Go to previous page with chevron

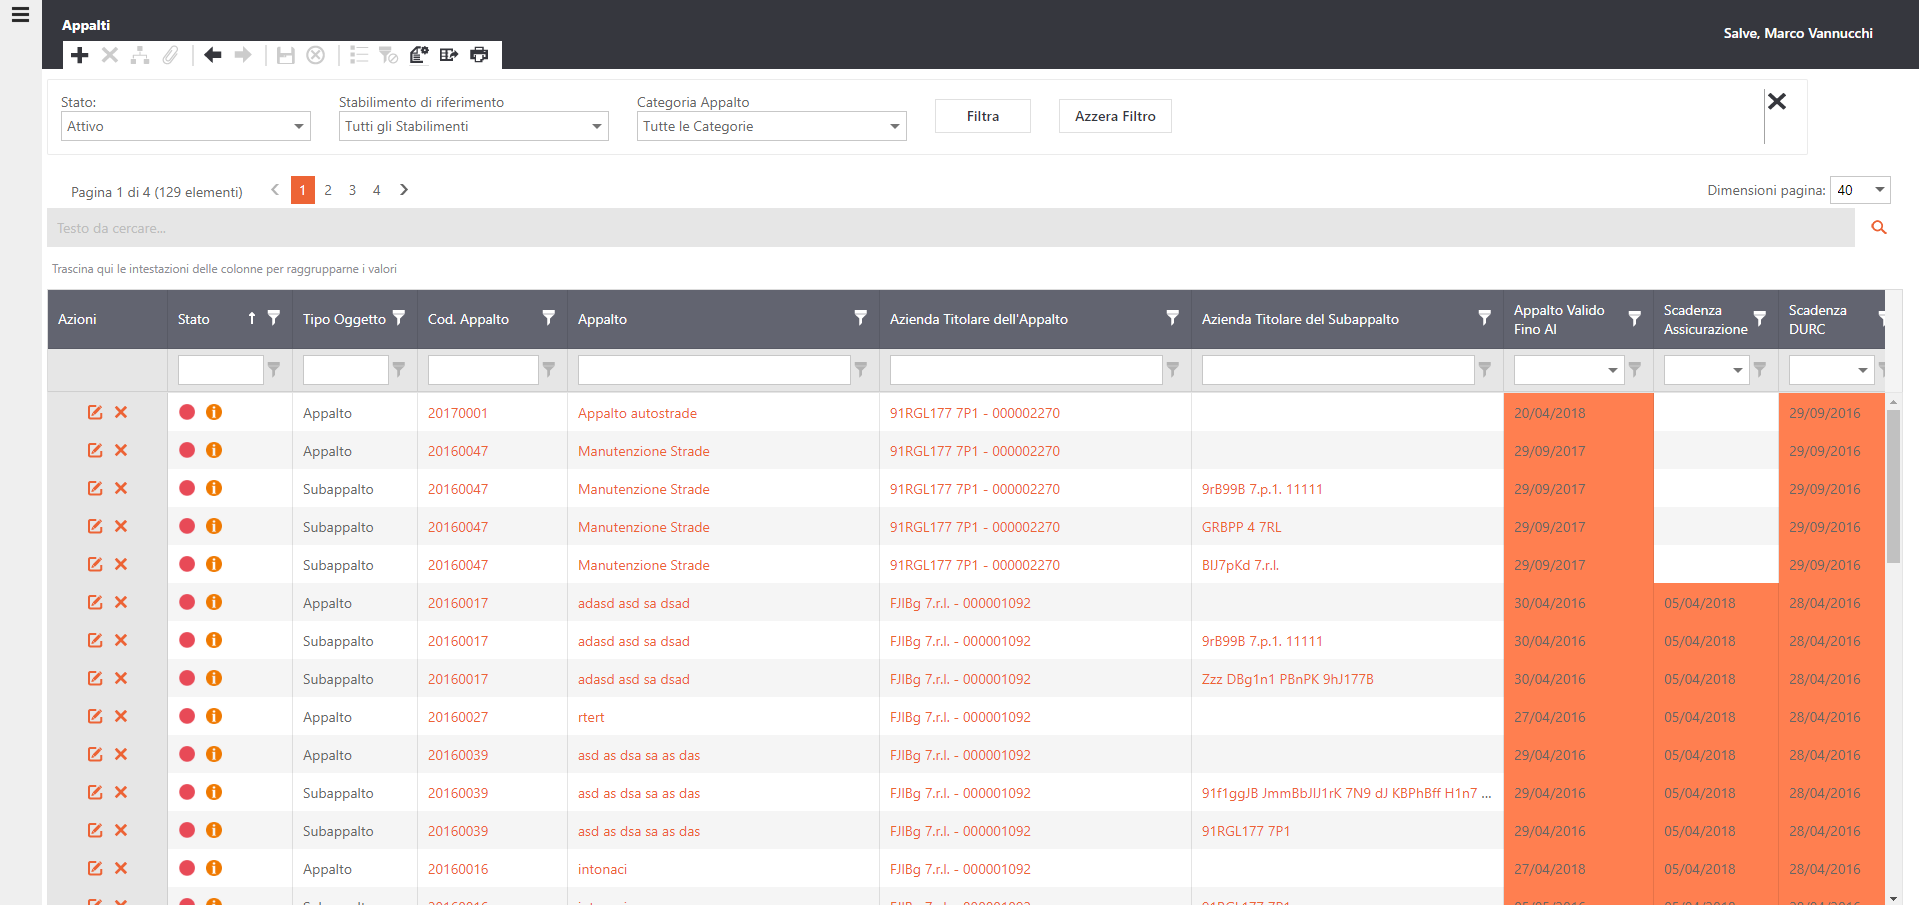[275, 189]
